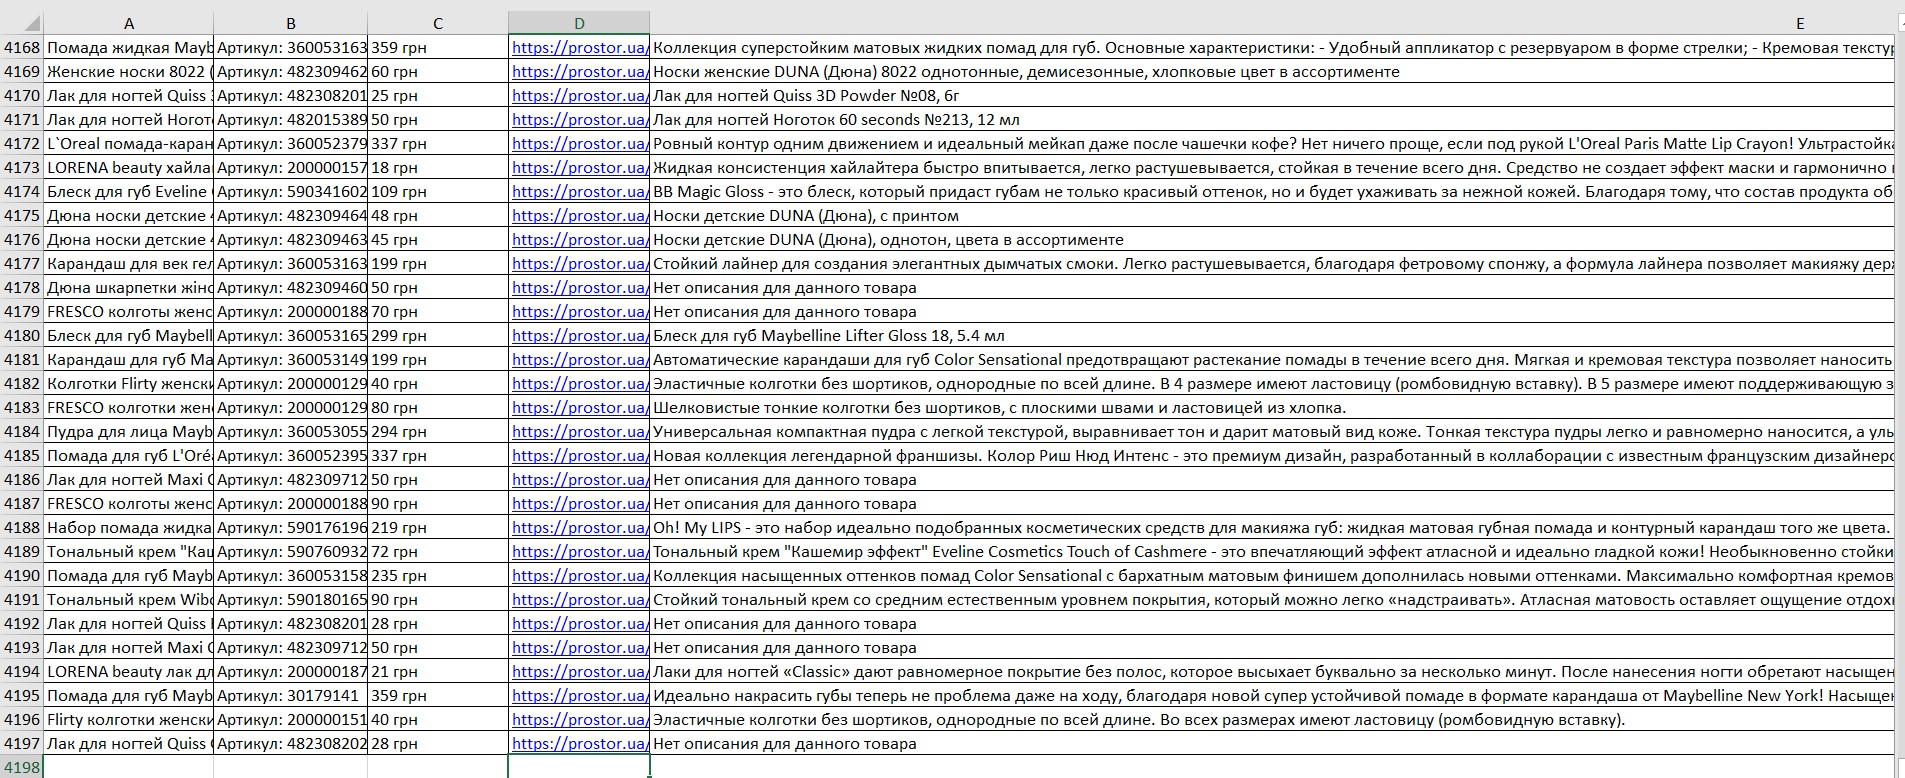Open prostor.ua link in row 4177
The image size is (1905, 778).
(580, 263)
